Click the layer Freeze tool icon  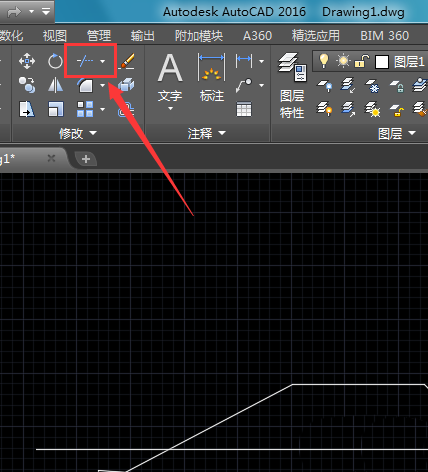click(372, 86)
